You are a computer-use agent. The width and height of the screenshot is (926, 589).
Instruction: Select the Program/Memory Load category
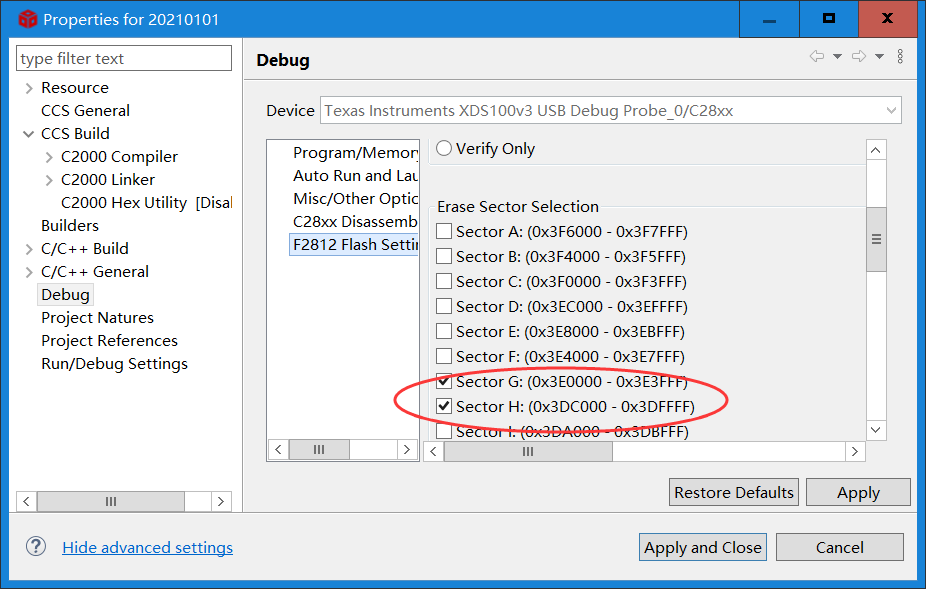pyautogui.click(x=354, y=153)
